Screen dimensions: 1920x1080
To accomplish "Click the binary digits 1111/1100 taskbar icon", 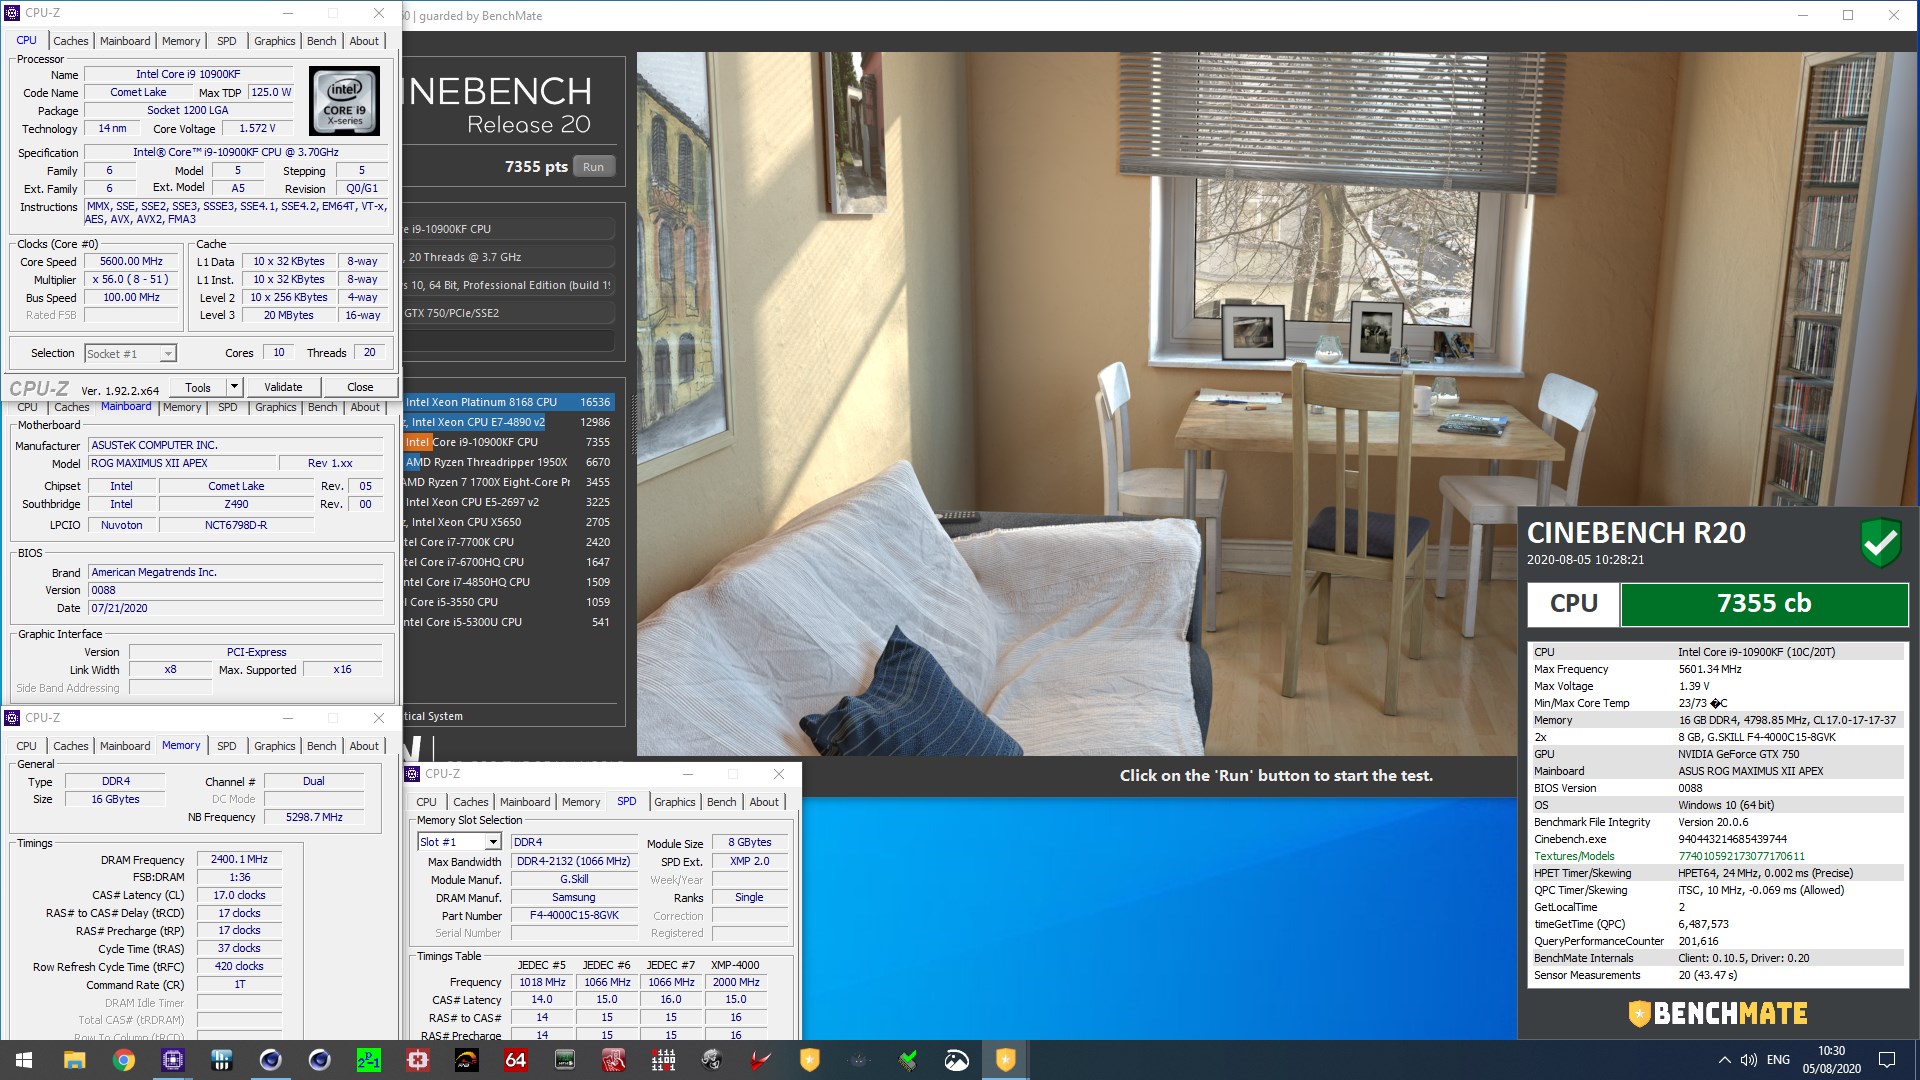I will [x=662, y=1060].
